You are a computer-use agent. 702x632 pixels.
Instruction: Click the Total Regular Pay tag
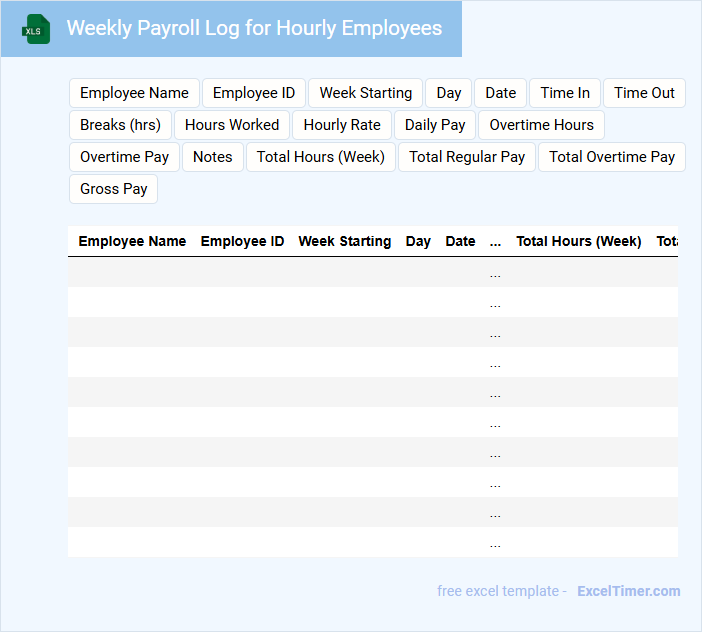(x=467, y=157)
